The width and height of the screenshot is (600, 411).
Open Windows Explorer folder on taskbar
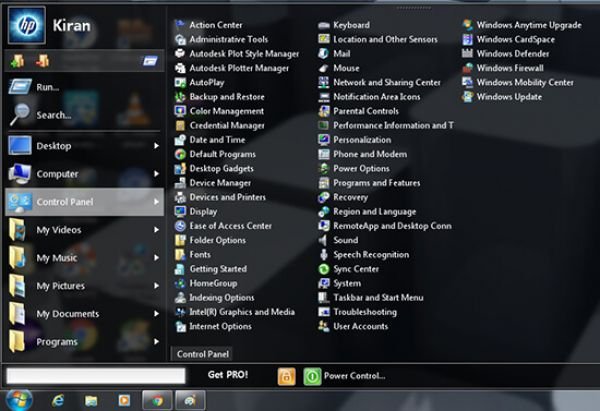91,401
